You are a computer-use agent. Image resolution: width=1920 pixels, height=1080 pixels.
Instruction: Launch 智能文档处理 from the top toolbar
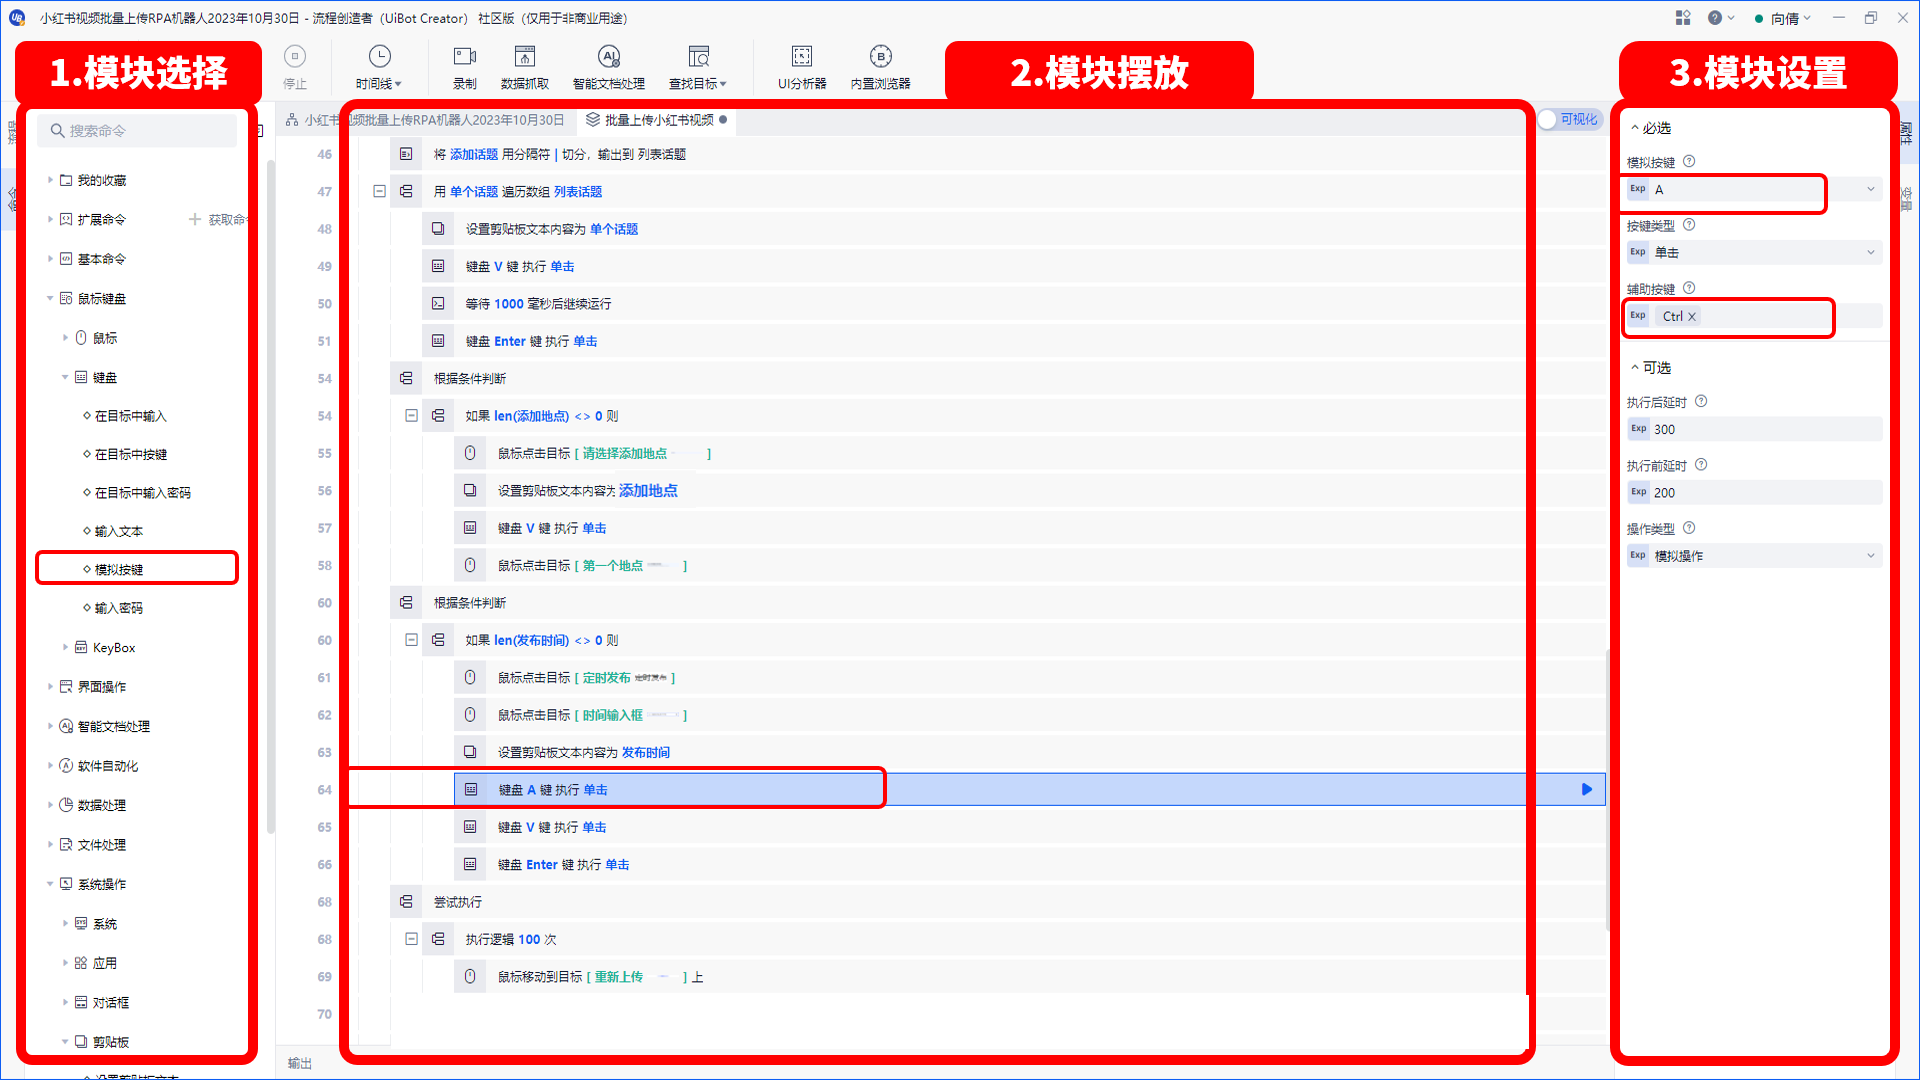tap(609, 66)
